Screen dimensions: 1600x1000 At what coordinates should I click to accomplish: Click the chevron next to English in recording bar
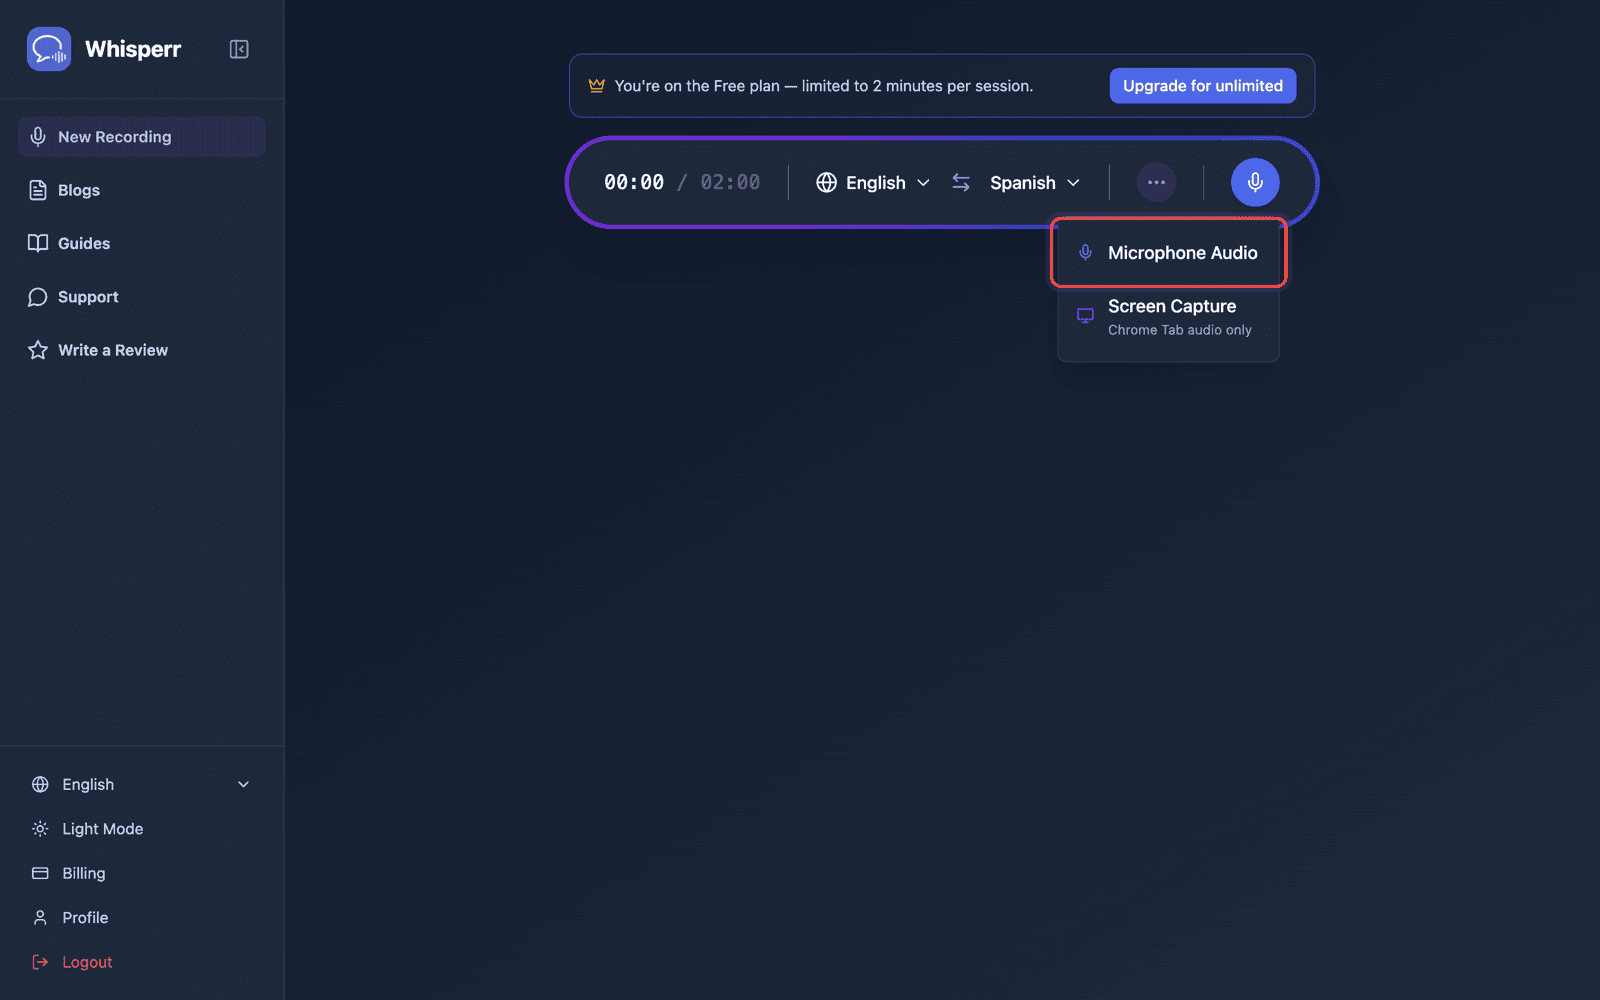pyautogui.click(x=923, y=183)
